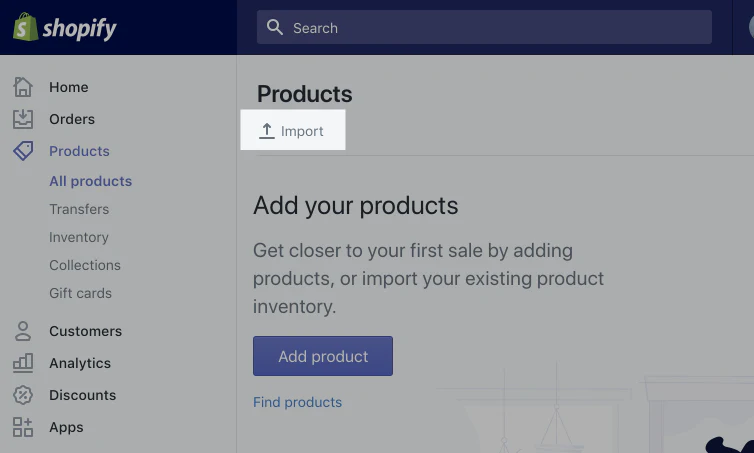Click the Analytics bar chart icon
754x453 pixels.
coord(23,363)
